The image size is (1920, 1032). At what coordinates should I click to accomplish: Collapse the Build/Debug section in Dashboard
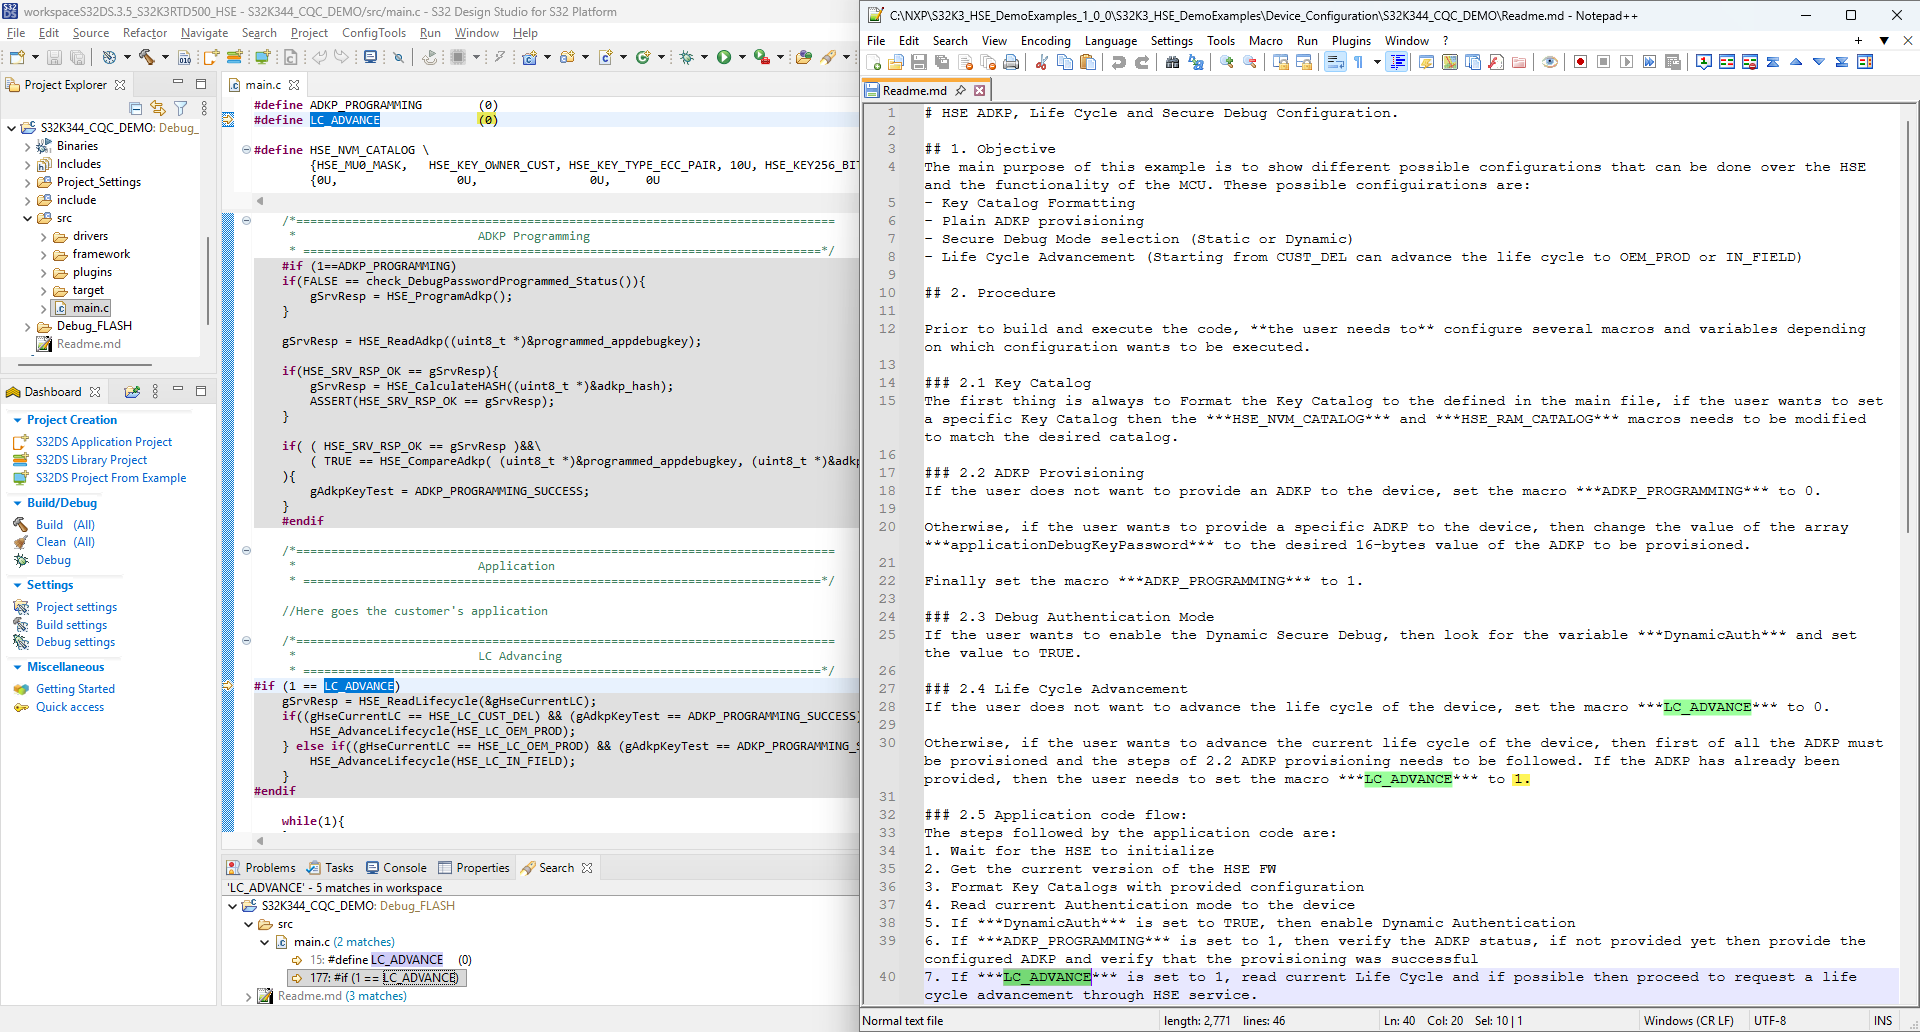[17, 503]
